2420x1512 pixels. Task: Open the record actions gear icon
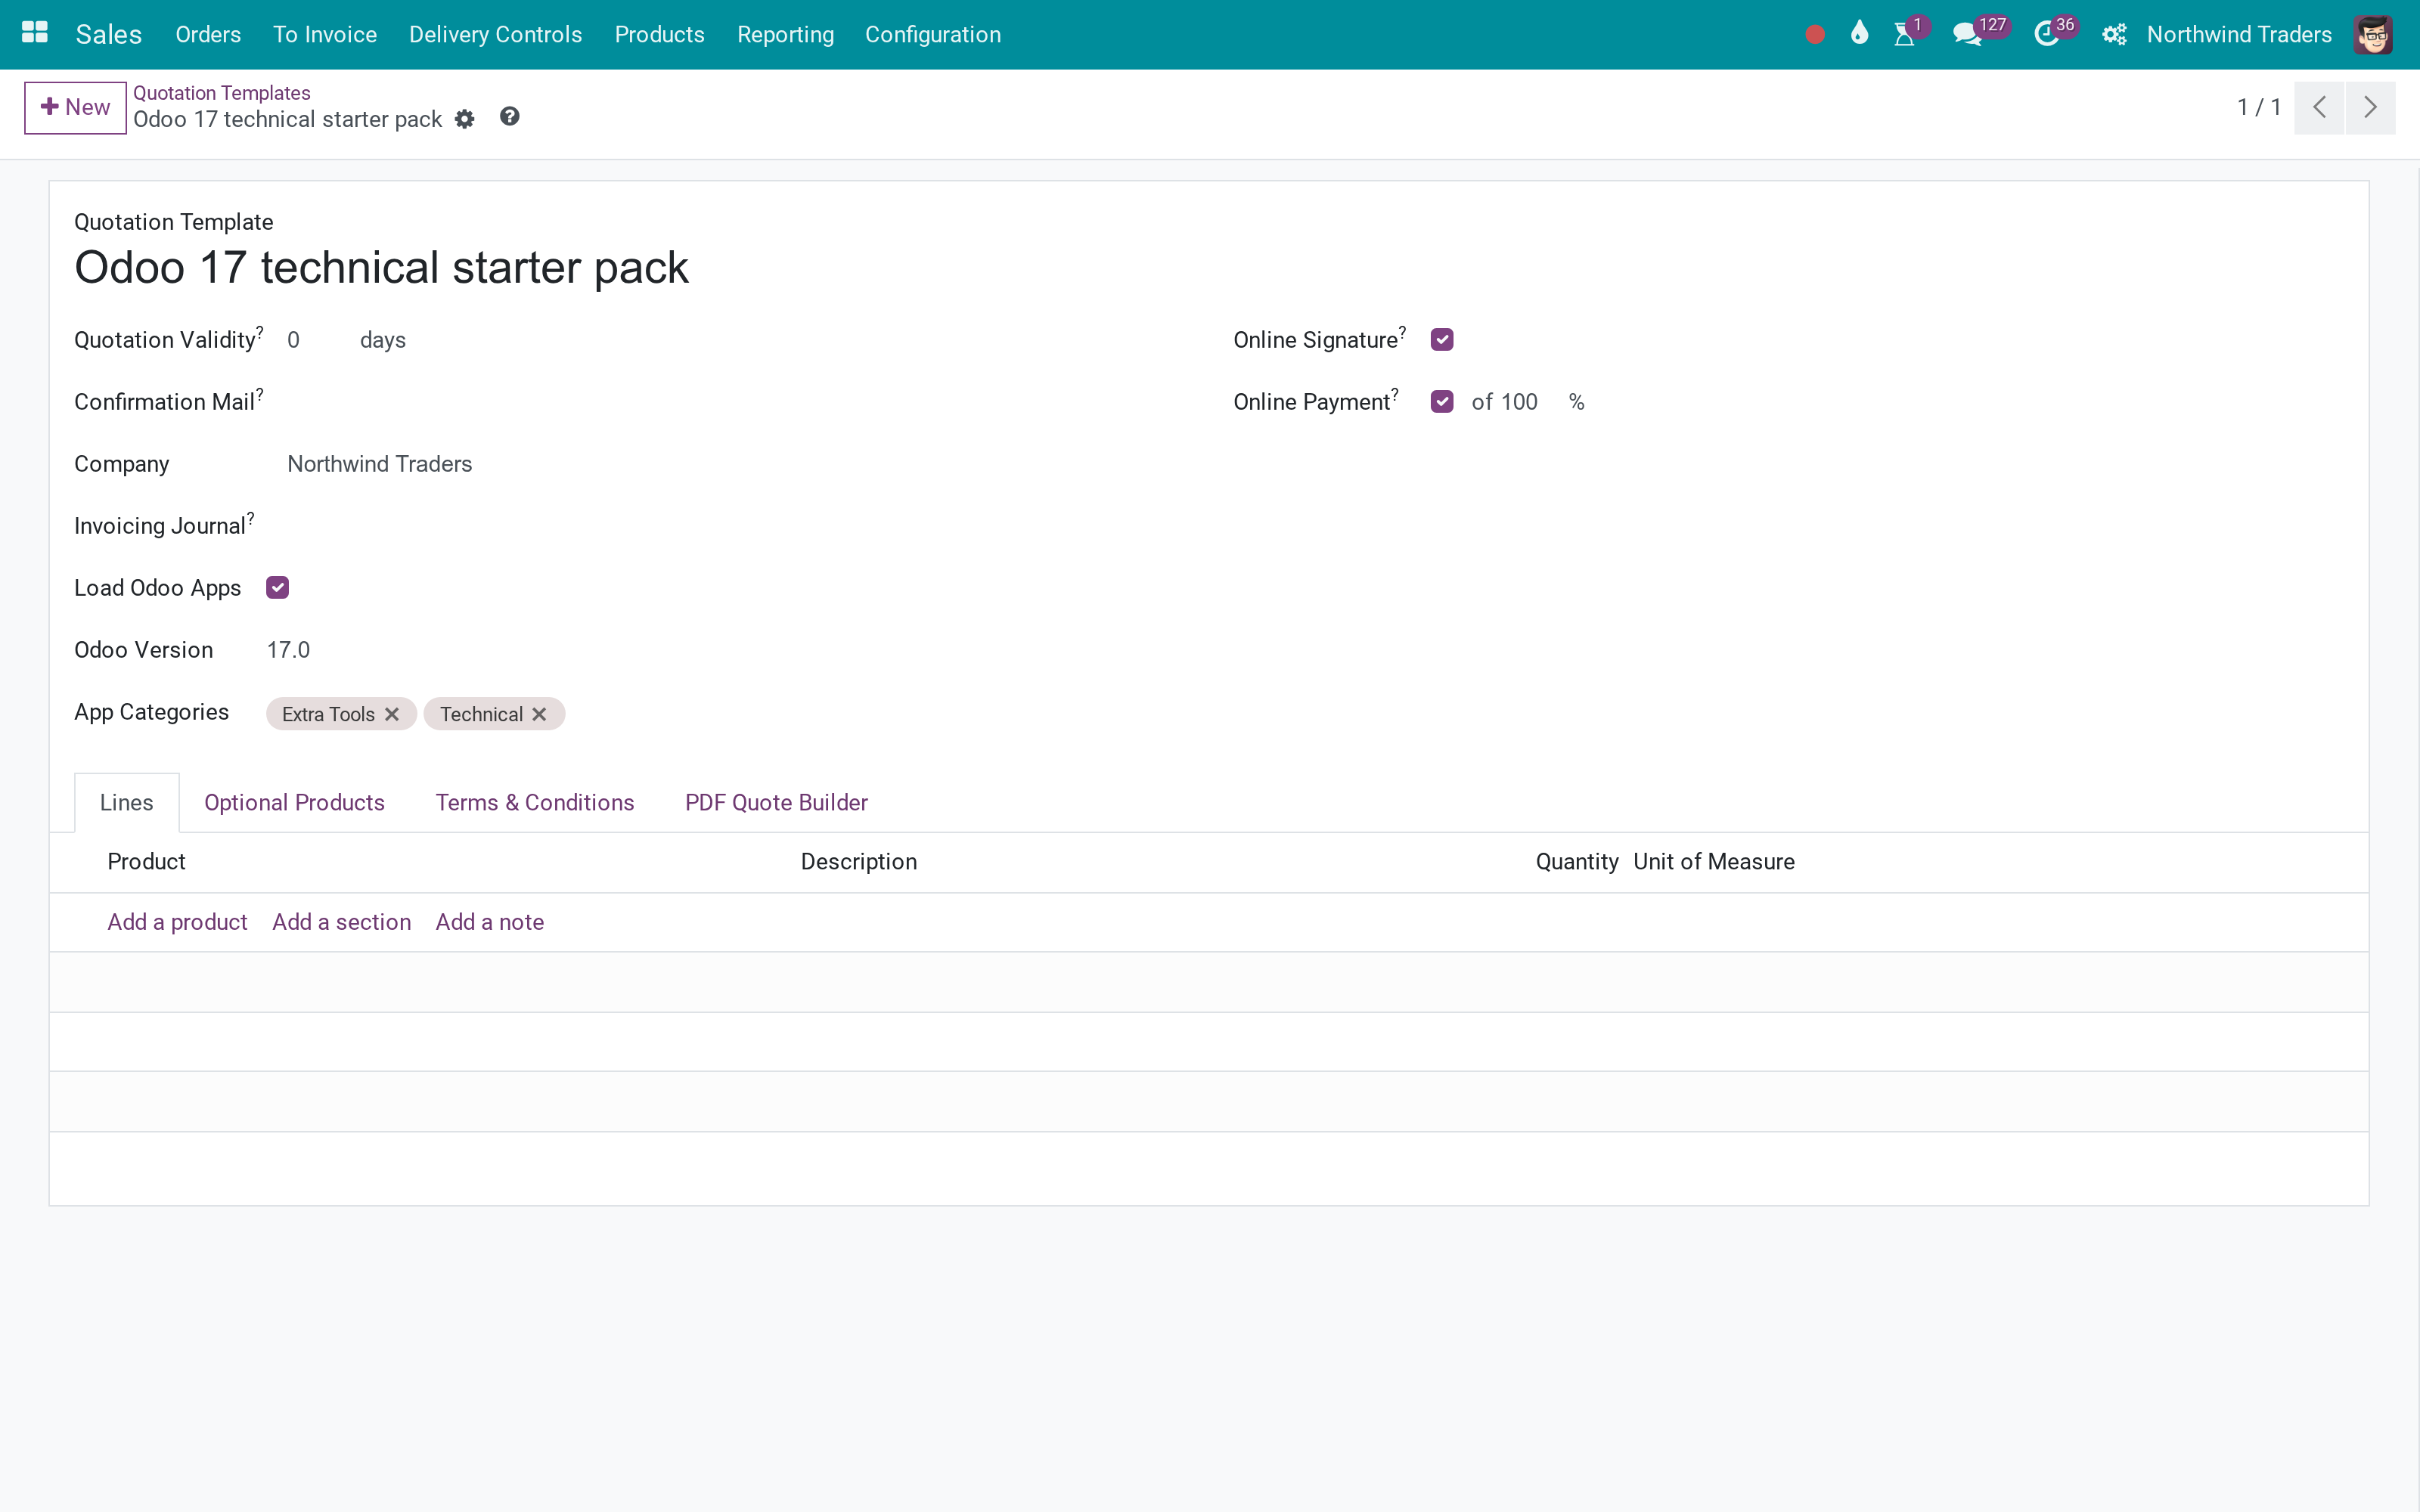point(465,119)
